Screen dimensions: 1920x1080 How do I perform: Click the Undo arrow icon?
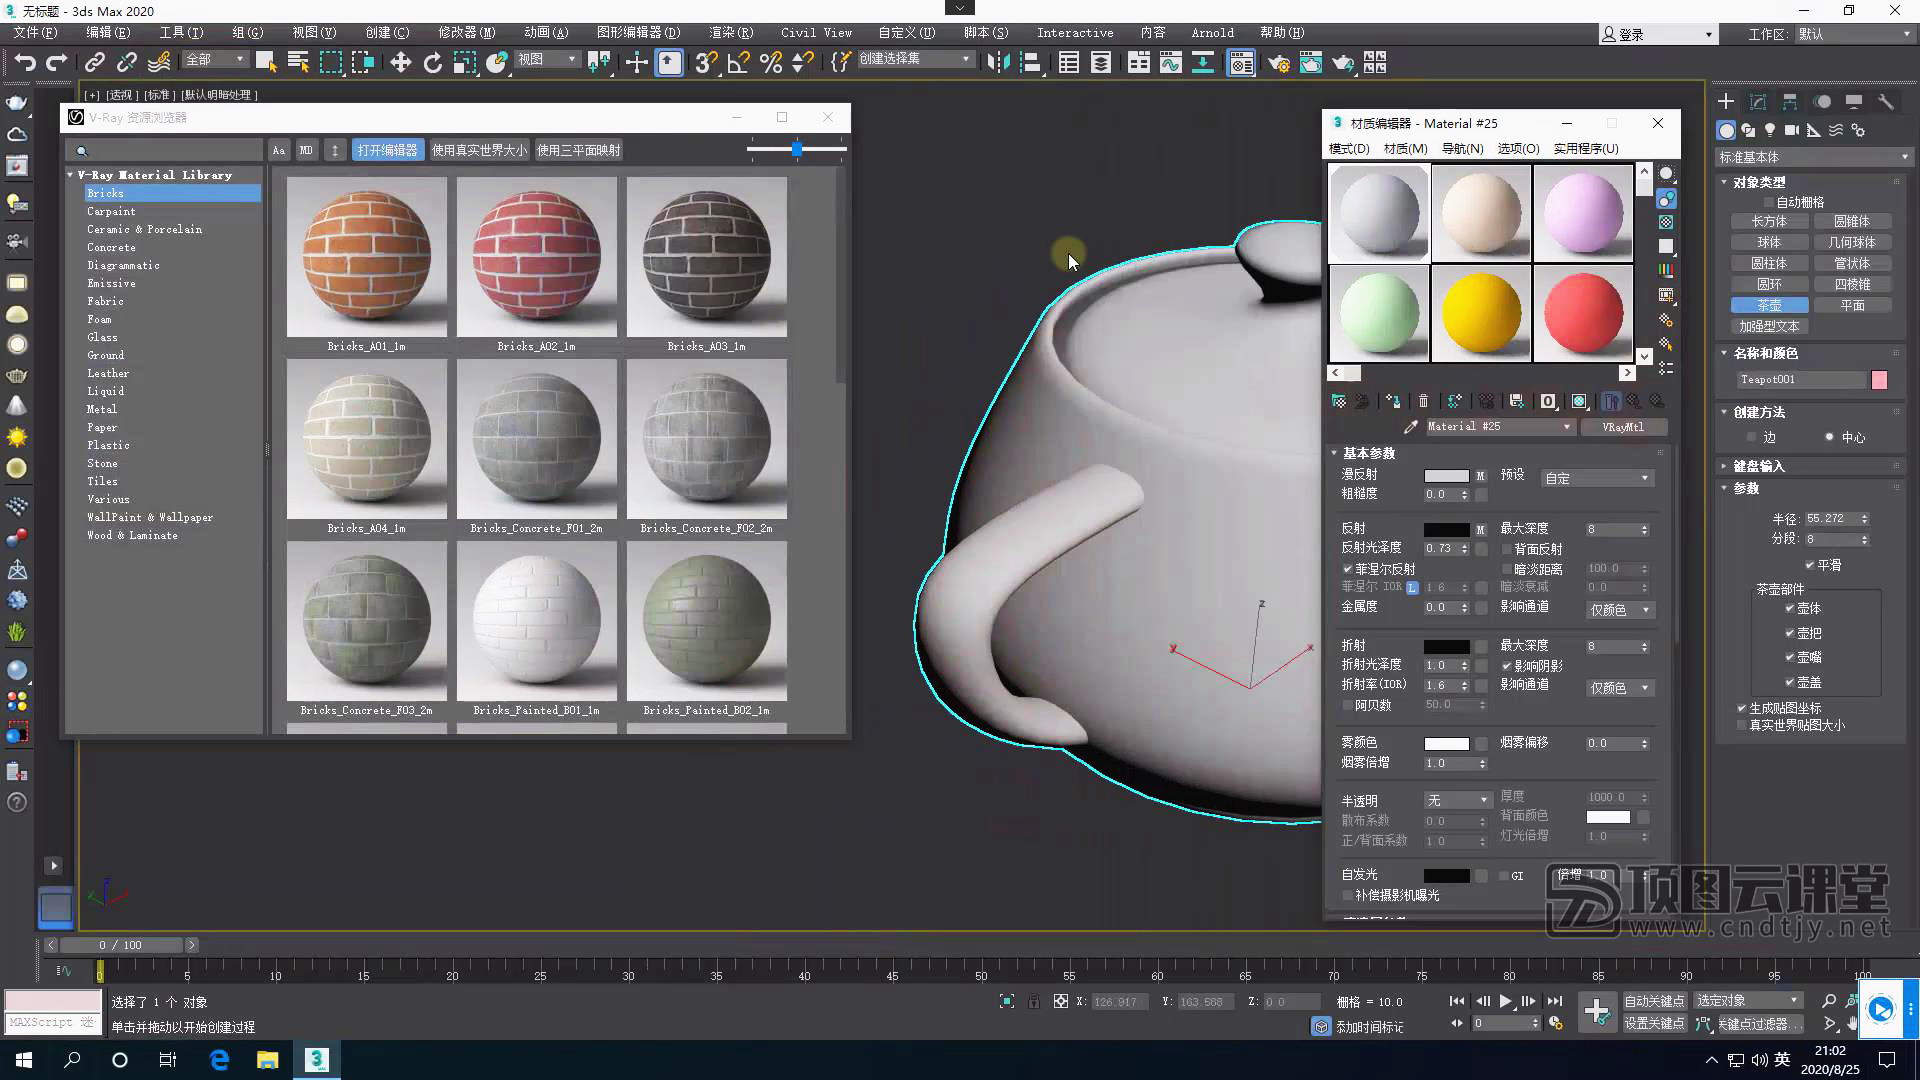tap(24, 63)
